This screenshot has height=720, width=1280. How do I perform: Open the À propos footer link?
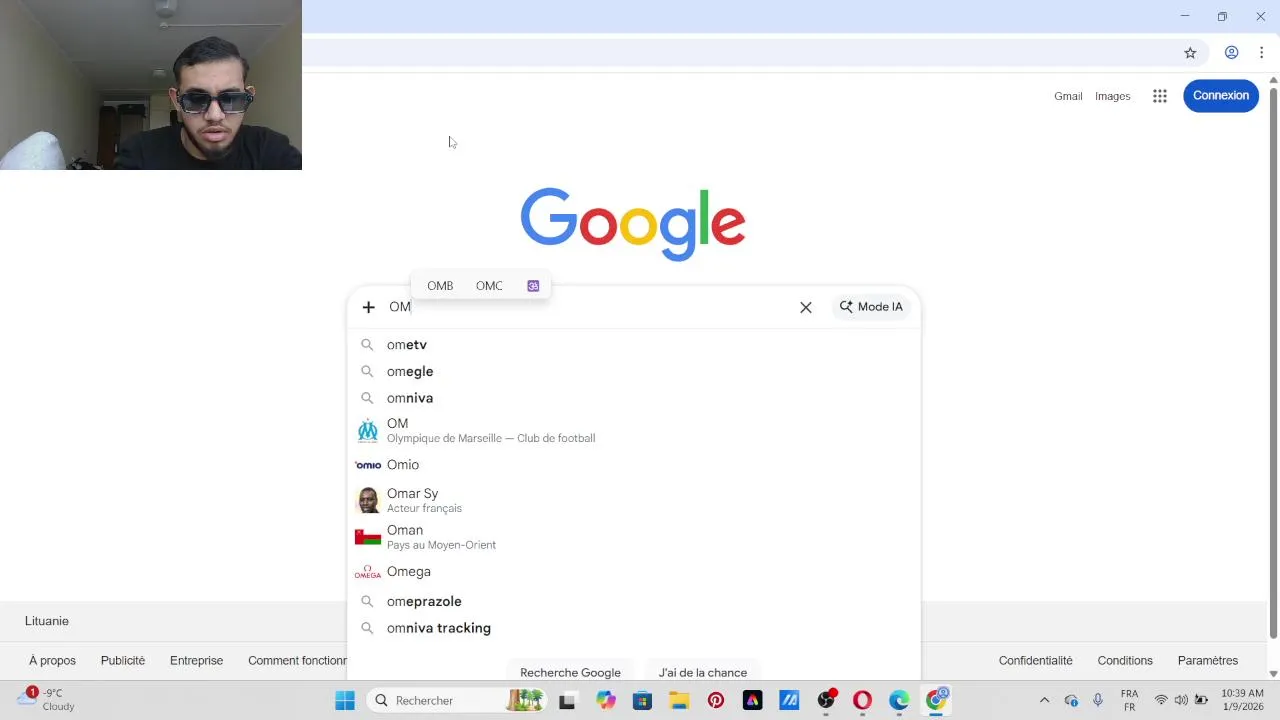click(x=52, y=660)
